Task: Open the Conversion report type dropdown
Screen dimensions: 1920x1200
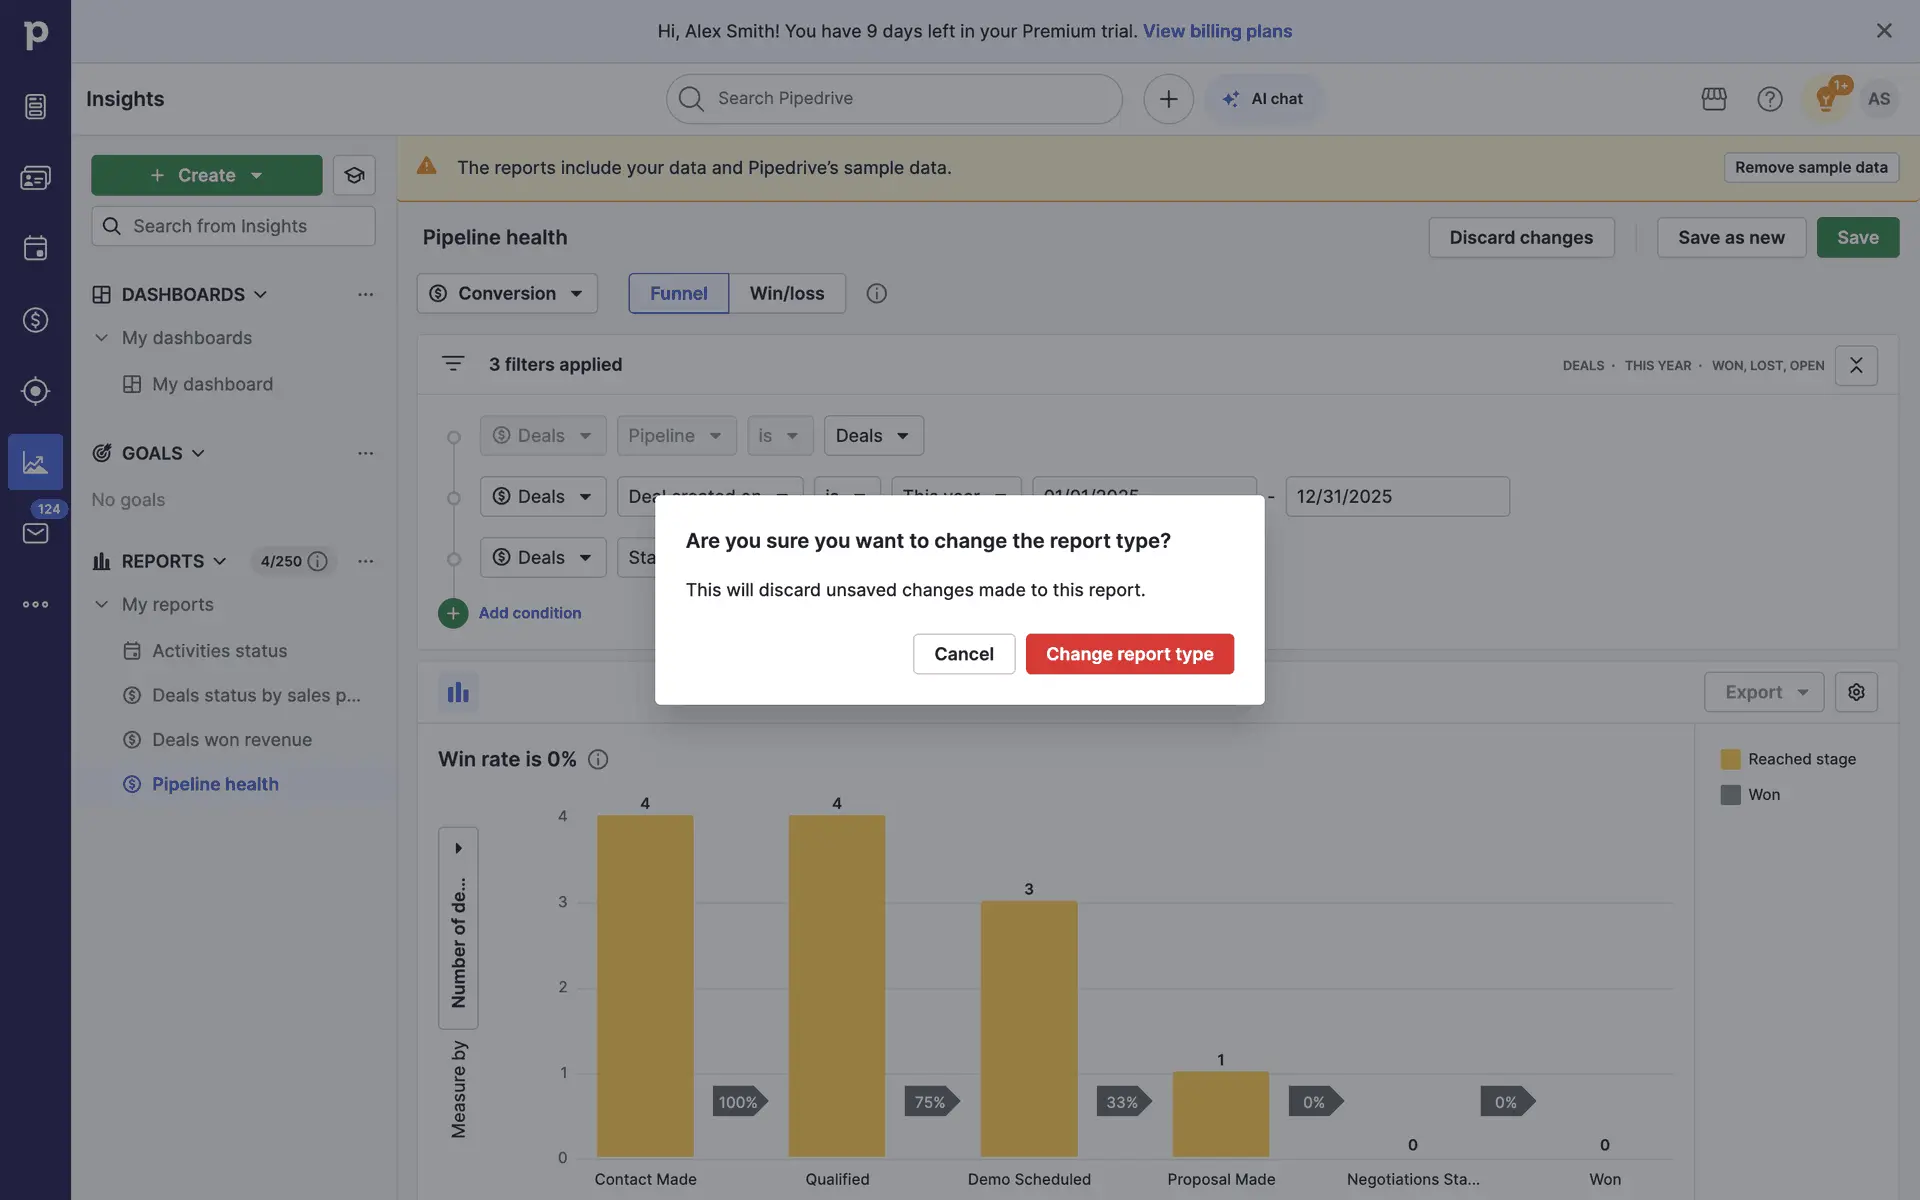Action: pos(507,293)
